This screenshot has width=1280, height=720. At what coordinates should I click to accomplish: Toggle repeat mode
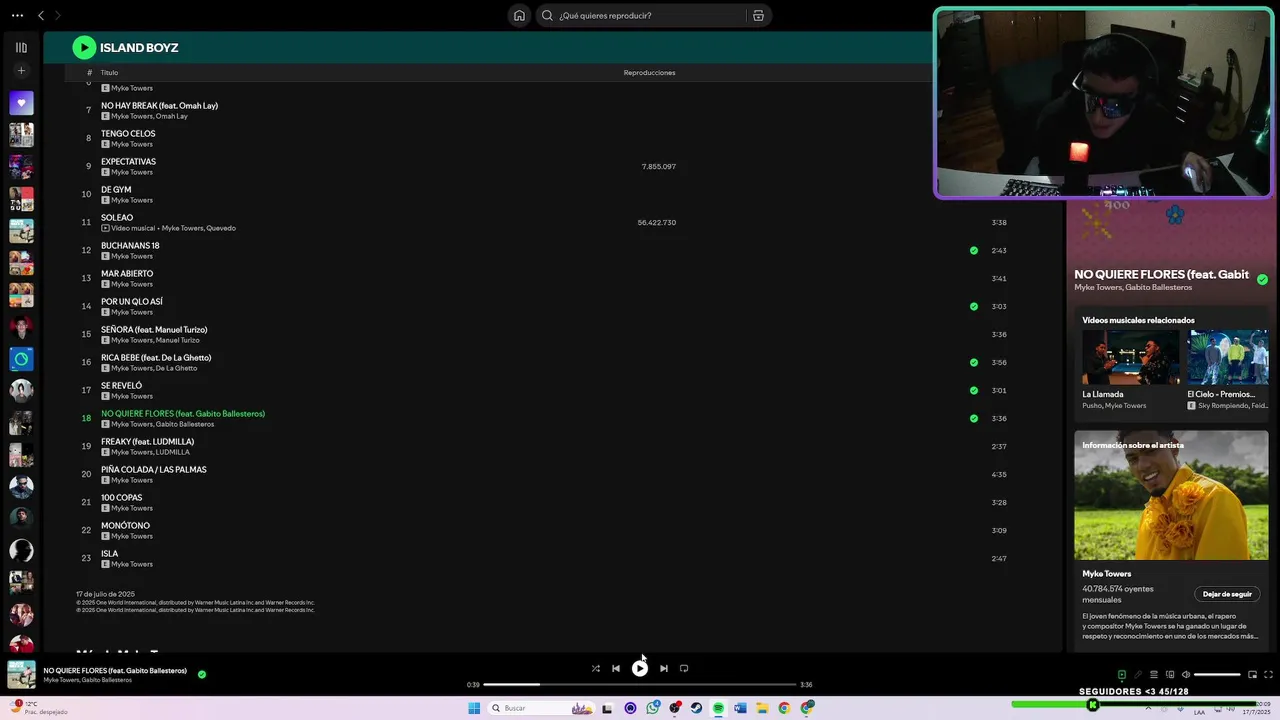point(684,668)
